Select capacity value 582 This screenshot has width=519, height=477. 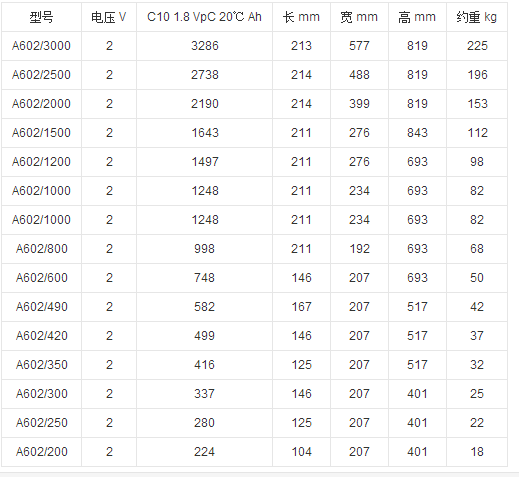[x=204, y=307]
